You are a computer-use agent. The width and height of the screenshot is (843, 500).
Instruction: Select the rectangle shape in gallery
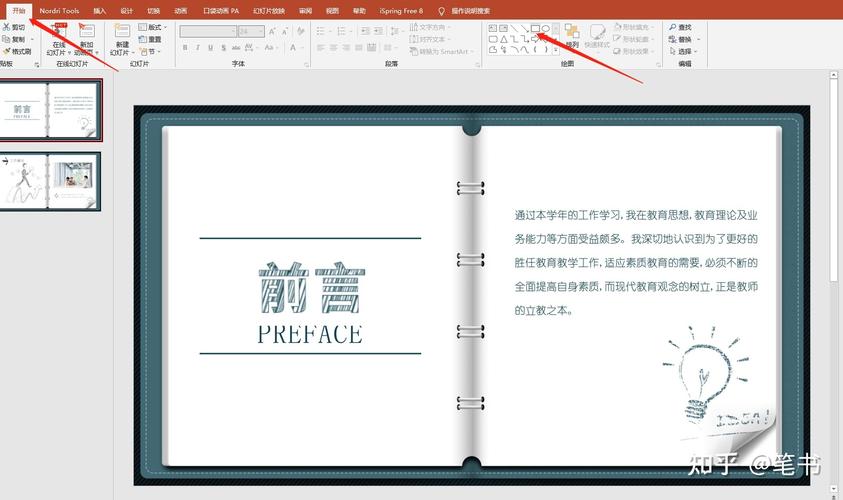(x=535, y=28)
